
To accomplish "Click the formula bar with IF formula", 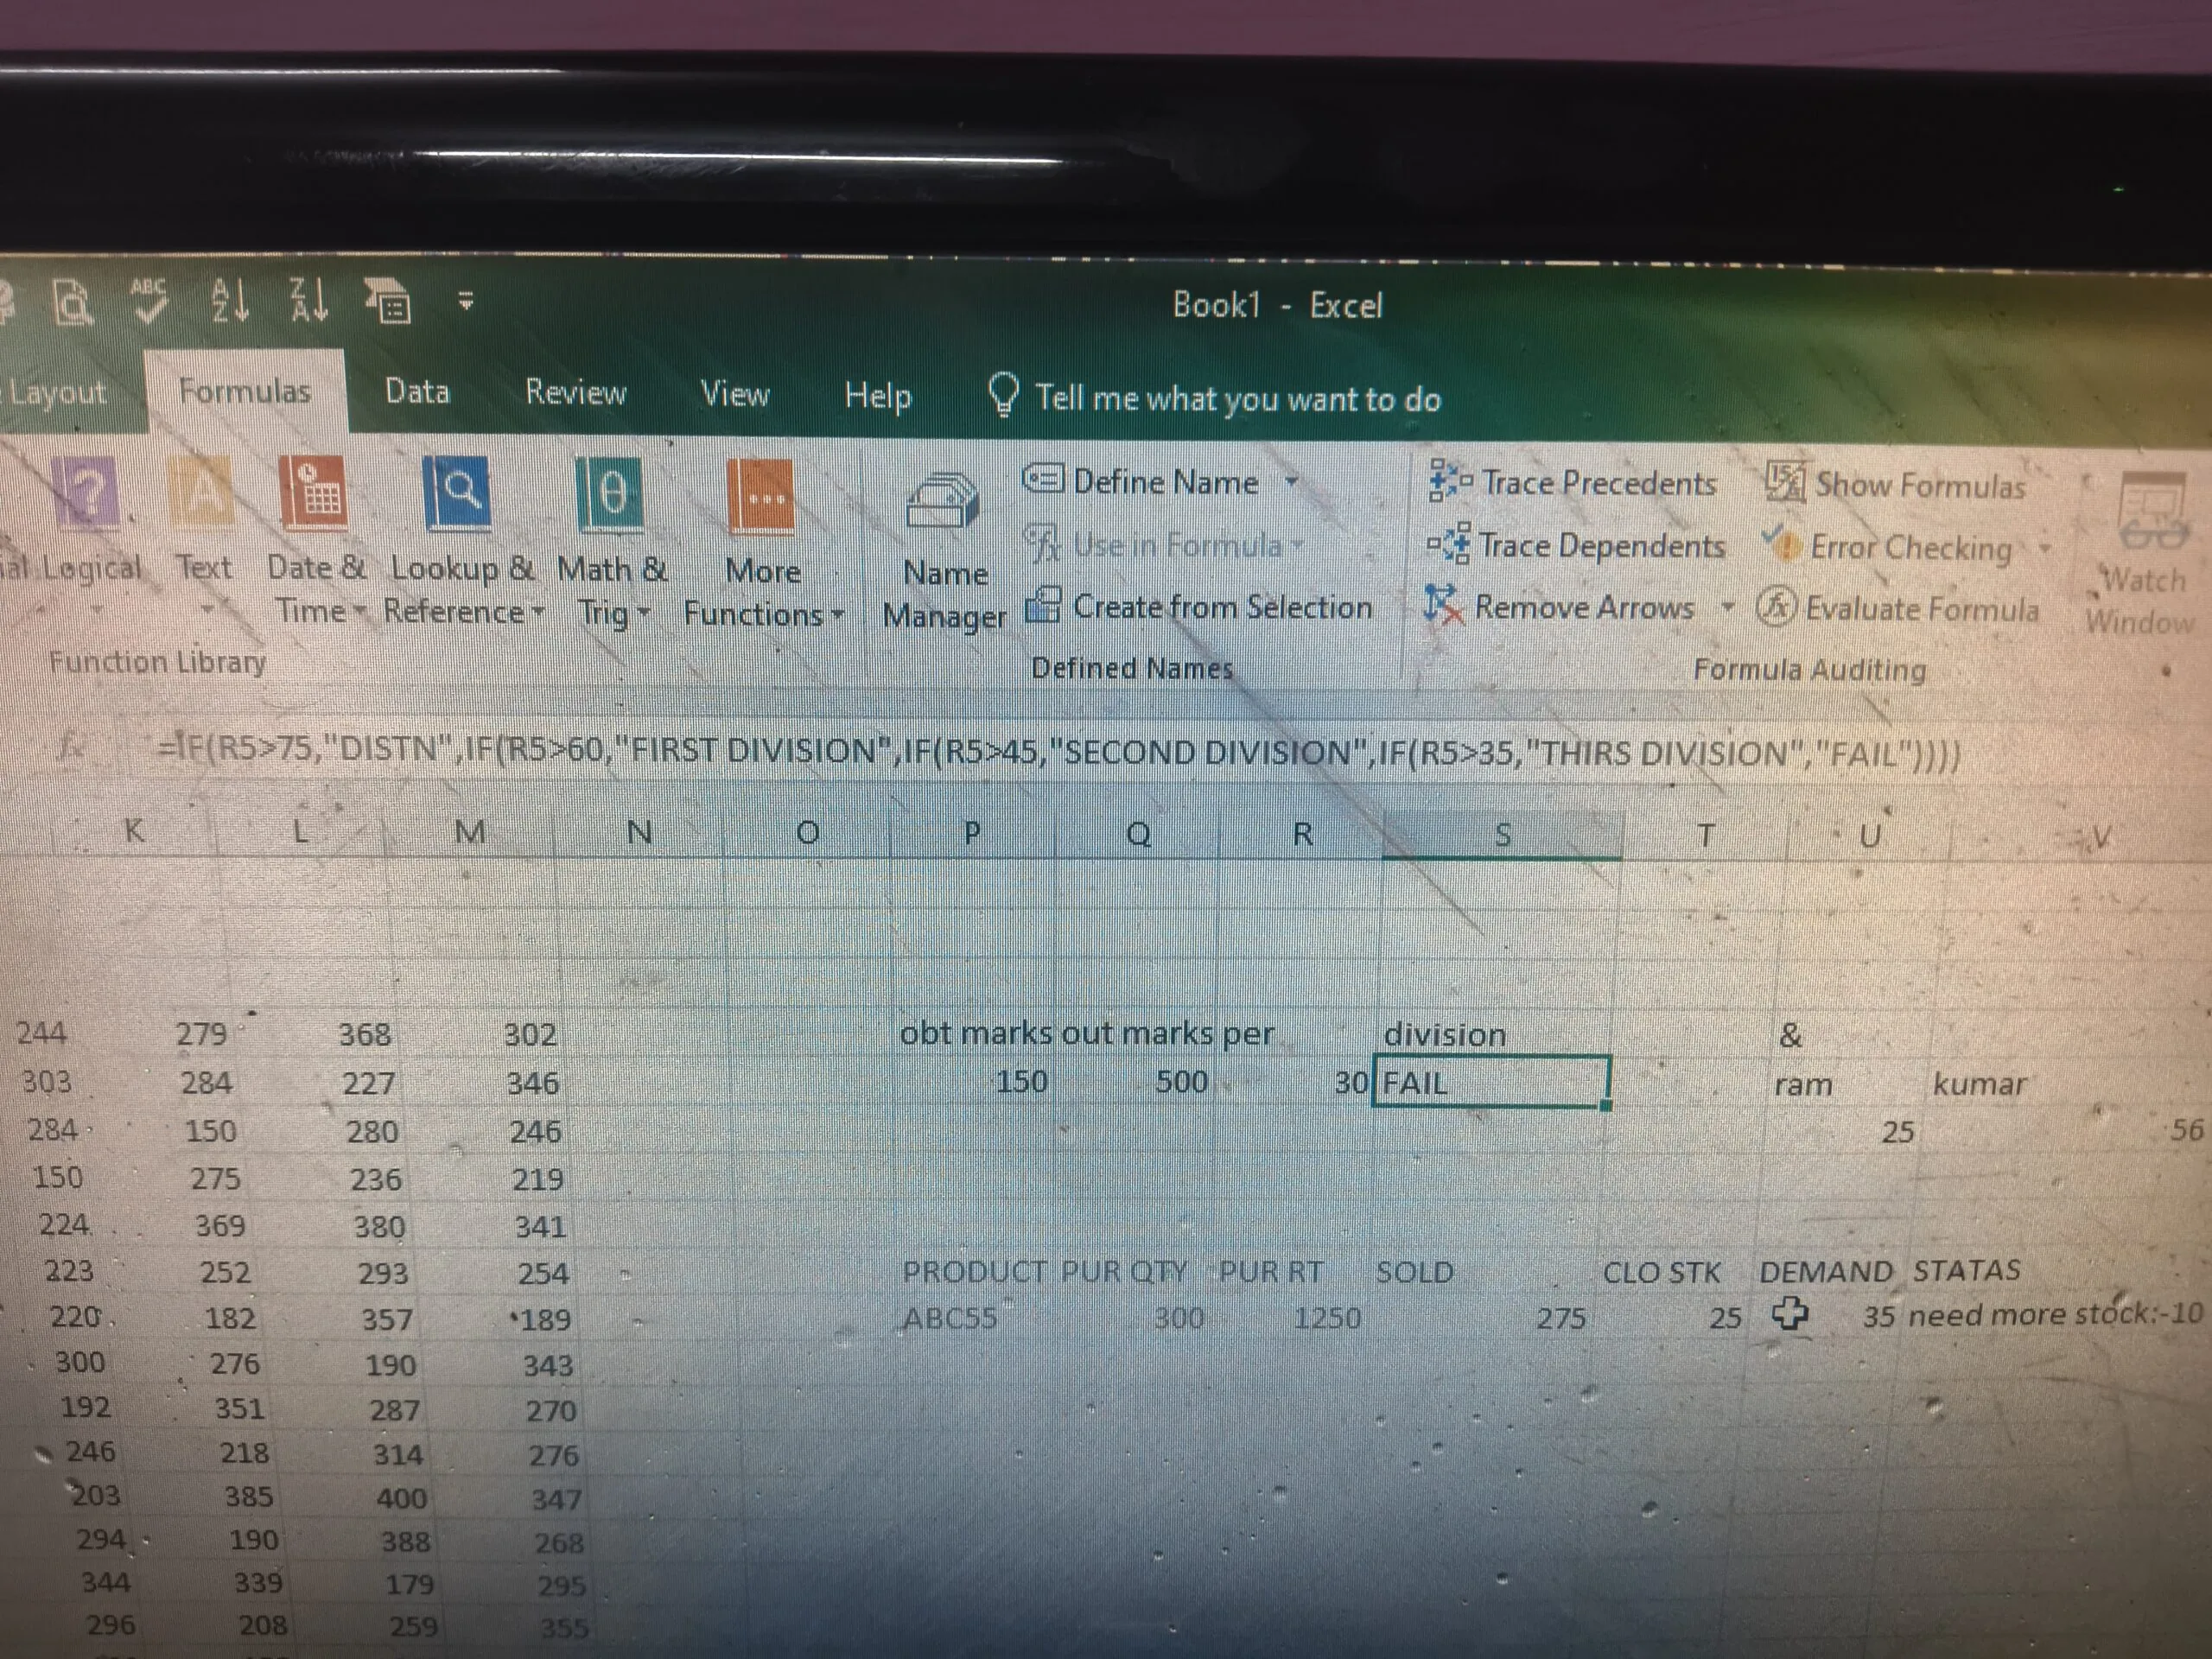I will pyautogui.click(x=1060, y=752).
